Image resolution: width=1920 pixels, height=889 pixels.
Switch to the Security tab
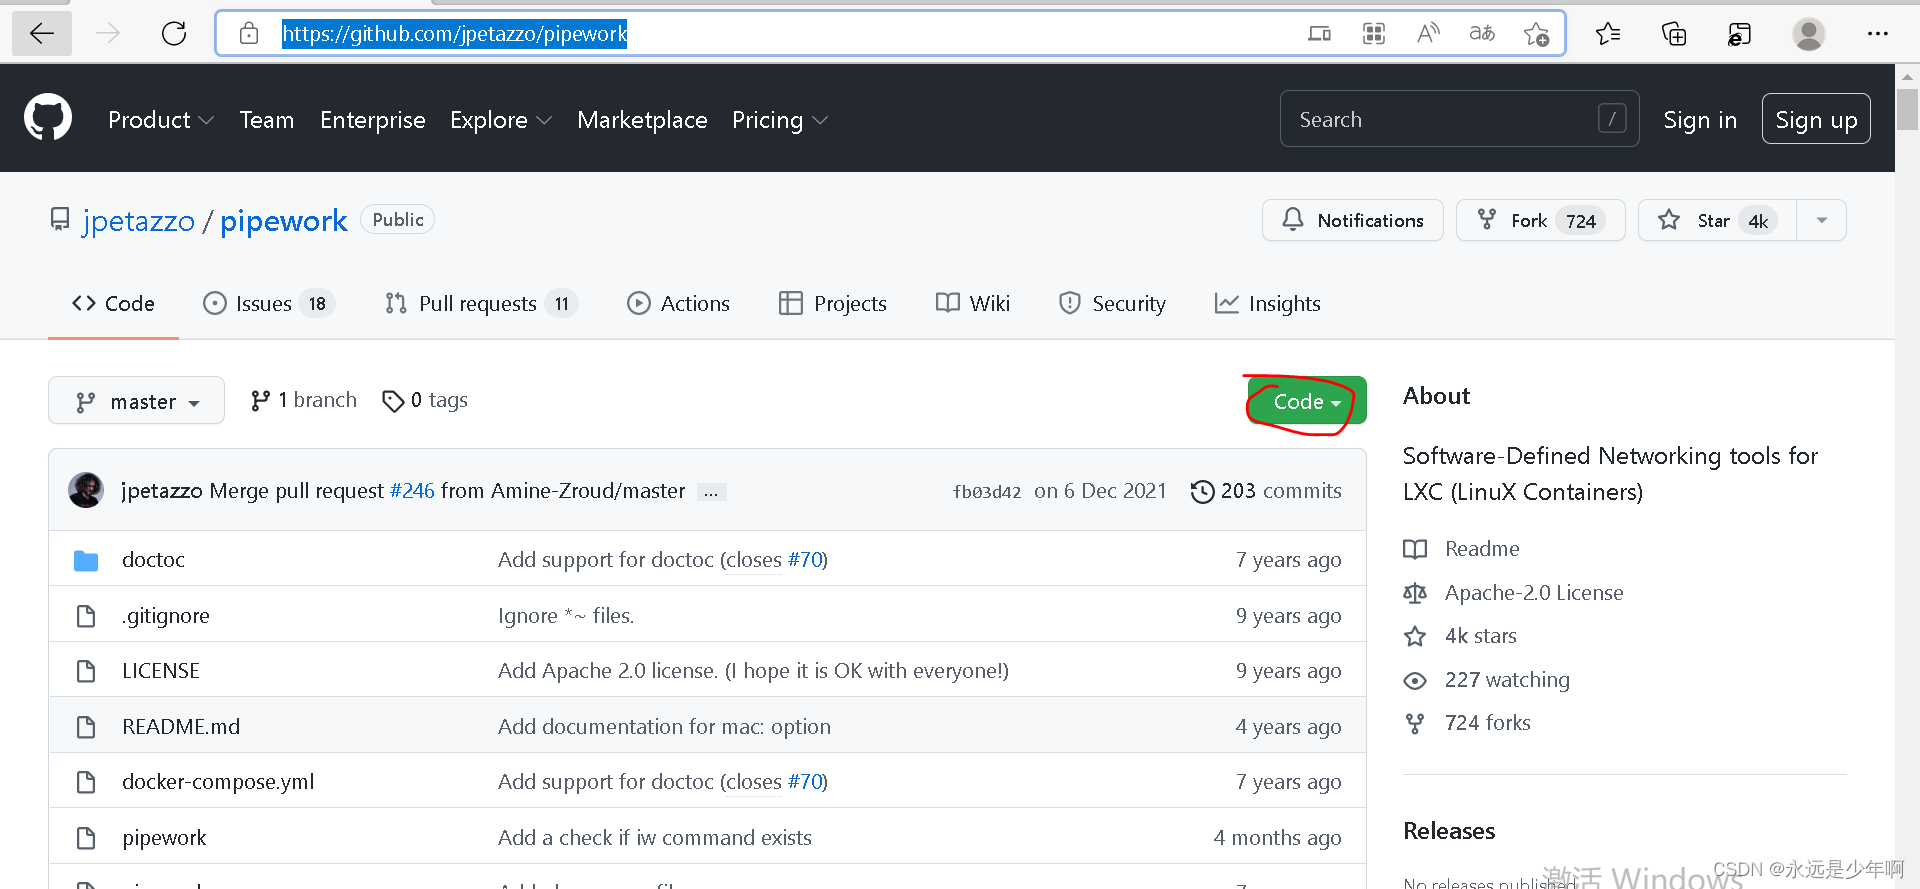point(1112,303)
